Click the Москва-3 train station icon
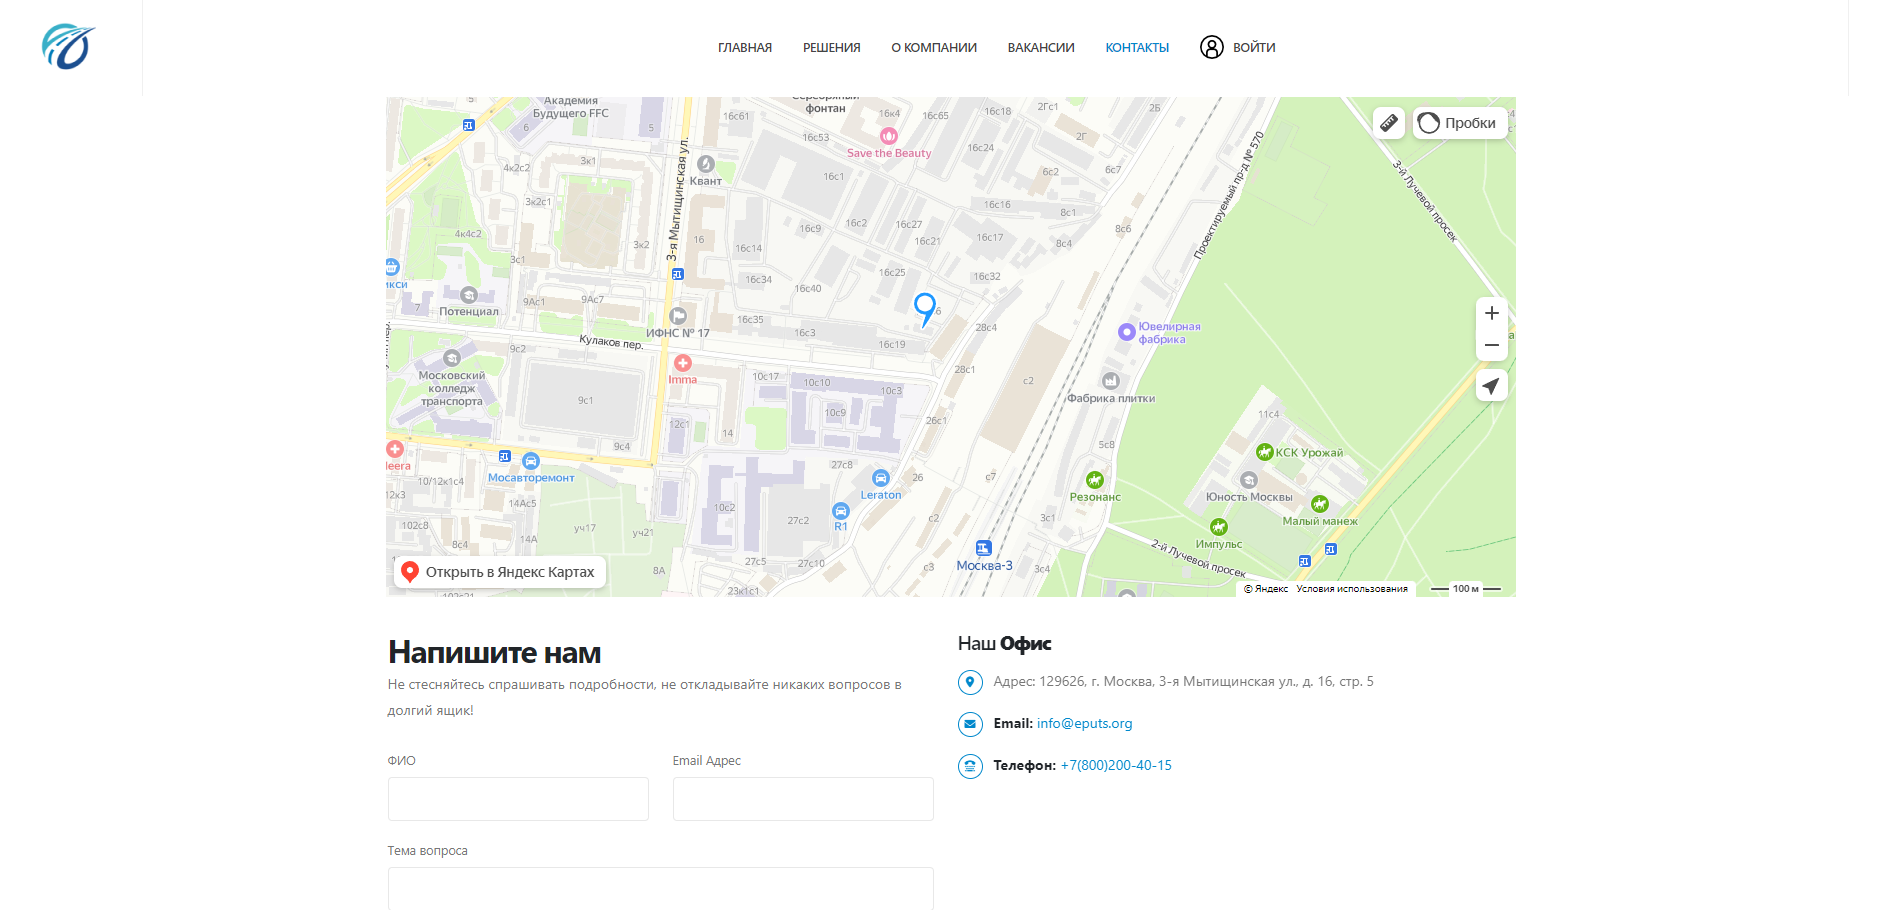 [984, 548]
